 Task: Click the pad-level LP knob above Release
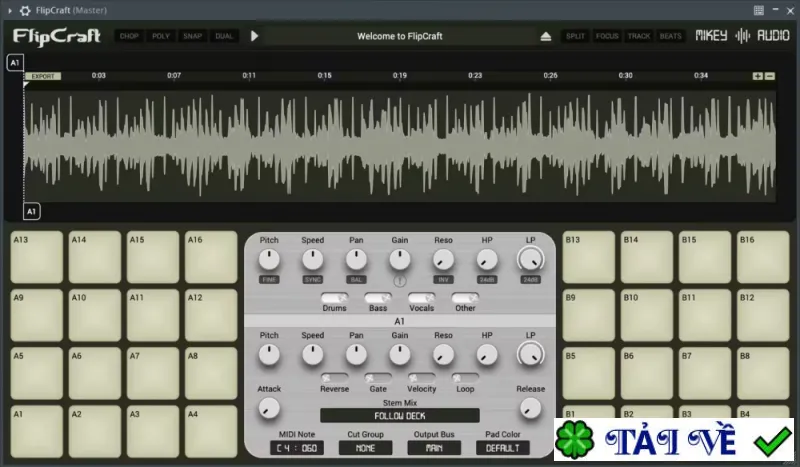tap(531, 355)
